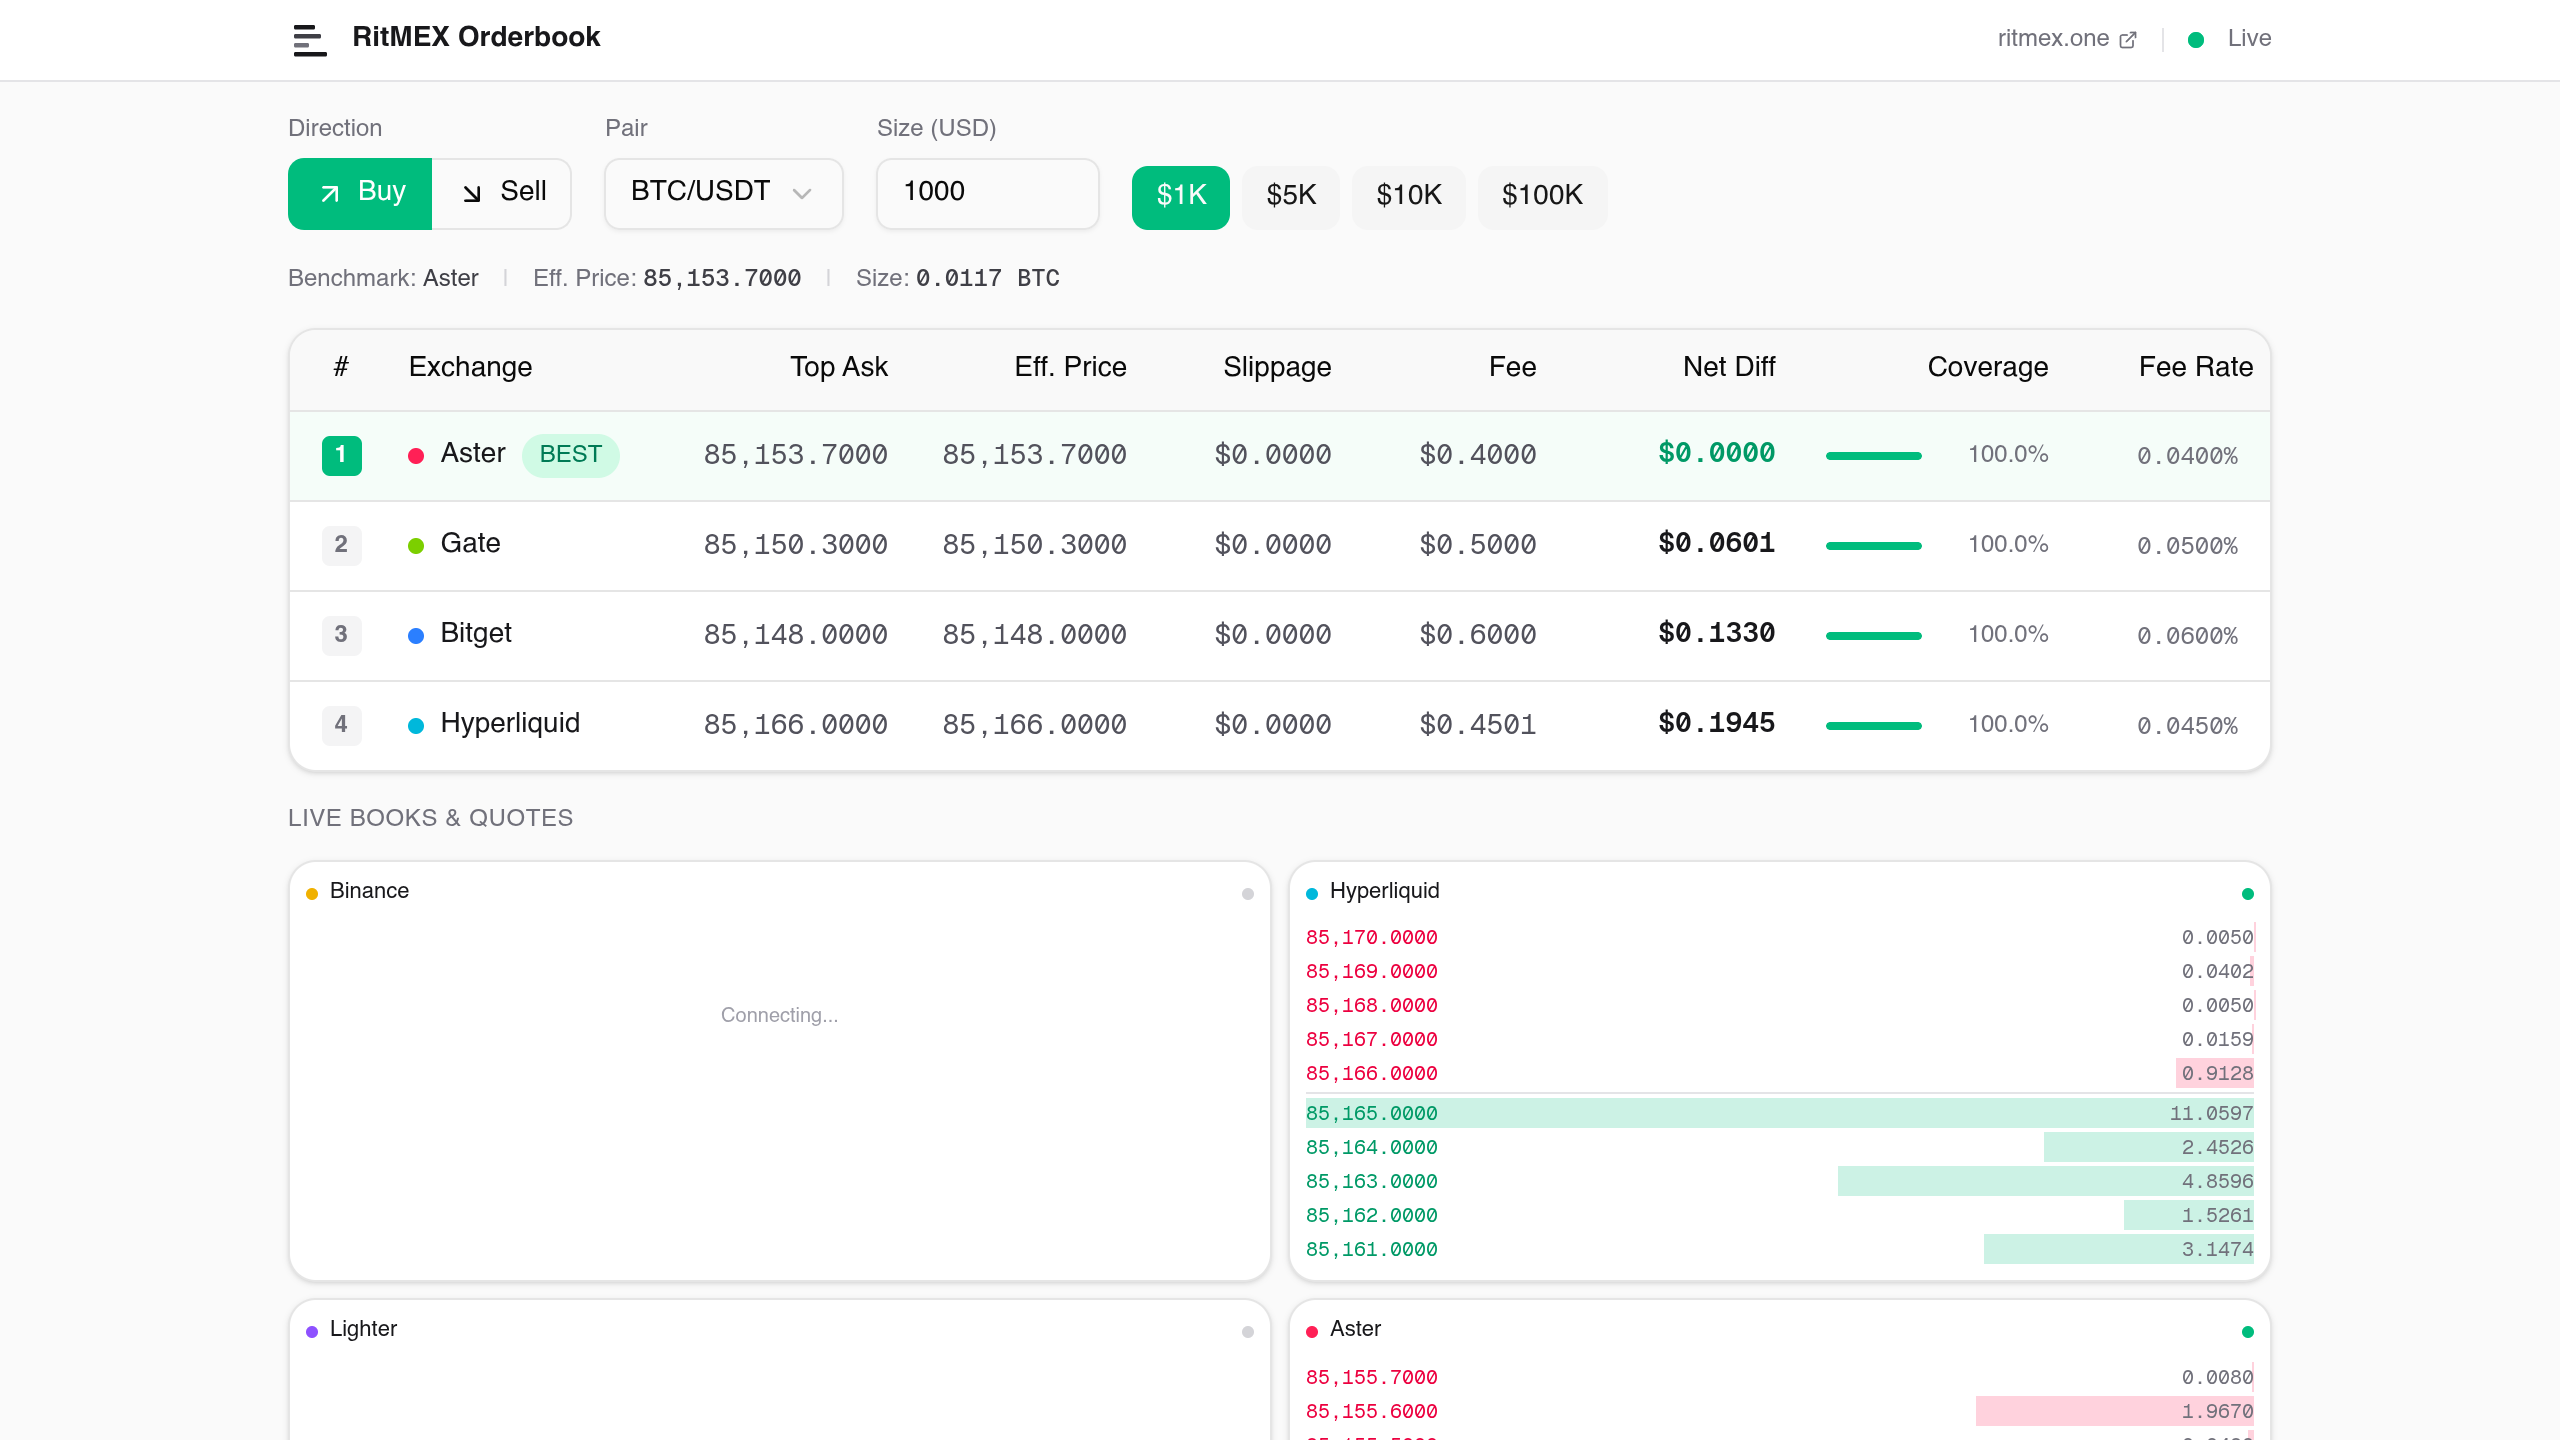
Task: Click the Lighter card title
Action: pos(363,1329)
